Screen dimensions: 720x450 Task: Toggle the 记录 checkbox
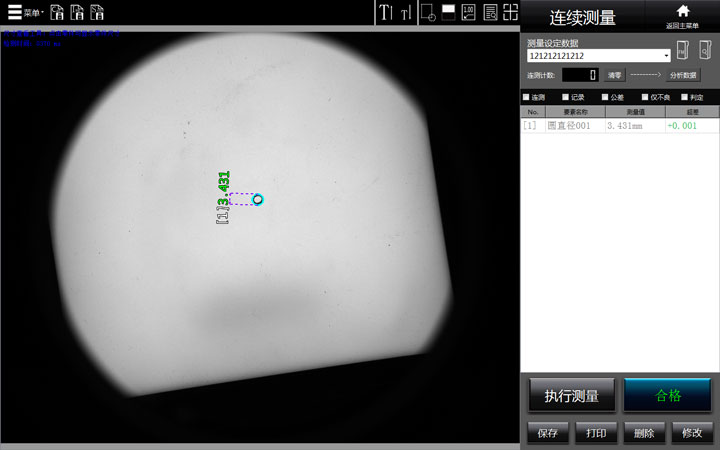click(x=566, y=97)
